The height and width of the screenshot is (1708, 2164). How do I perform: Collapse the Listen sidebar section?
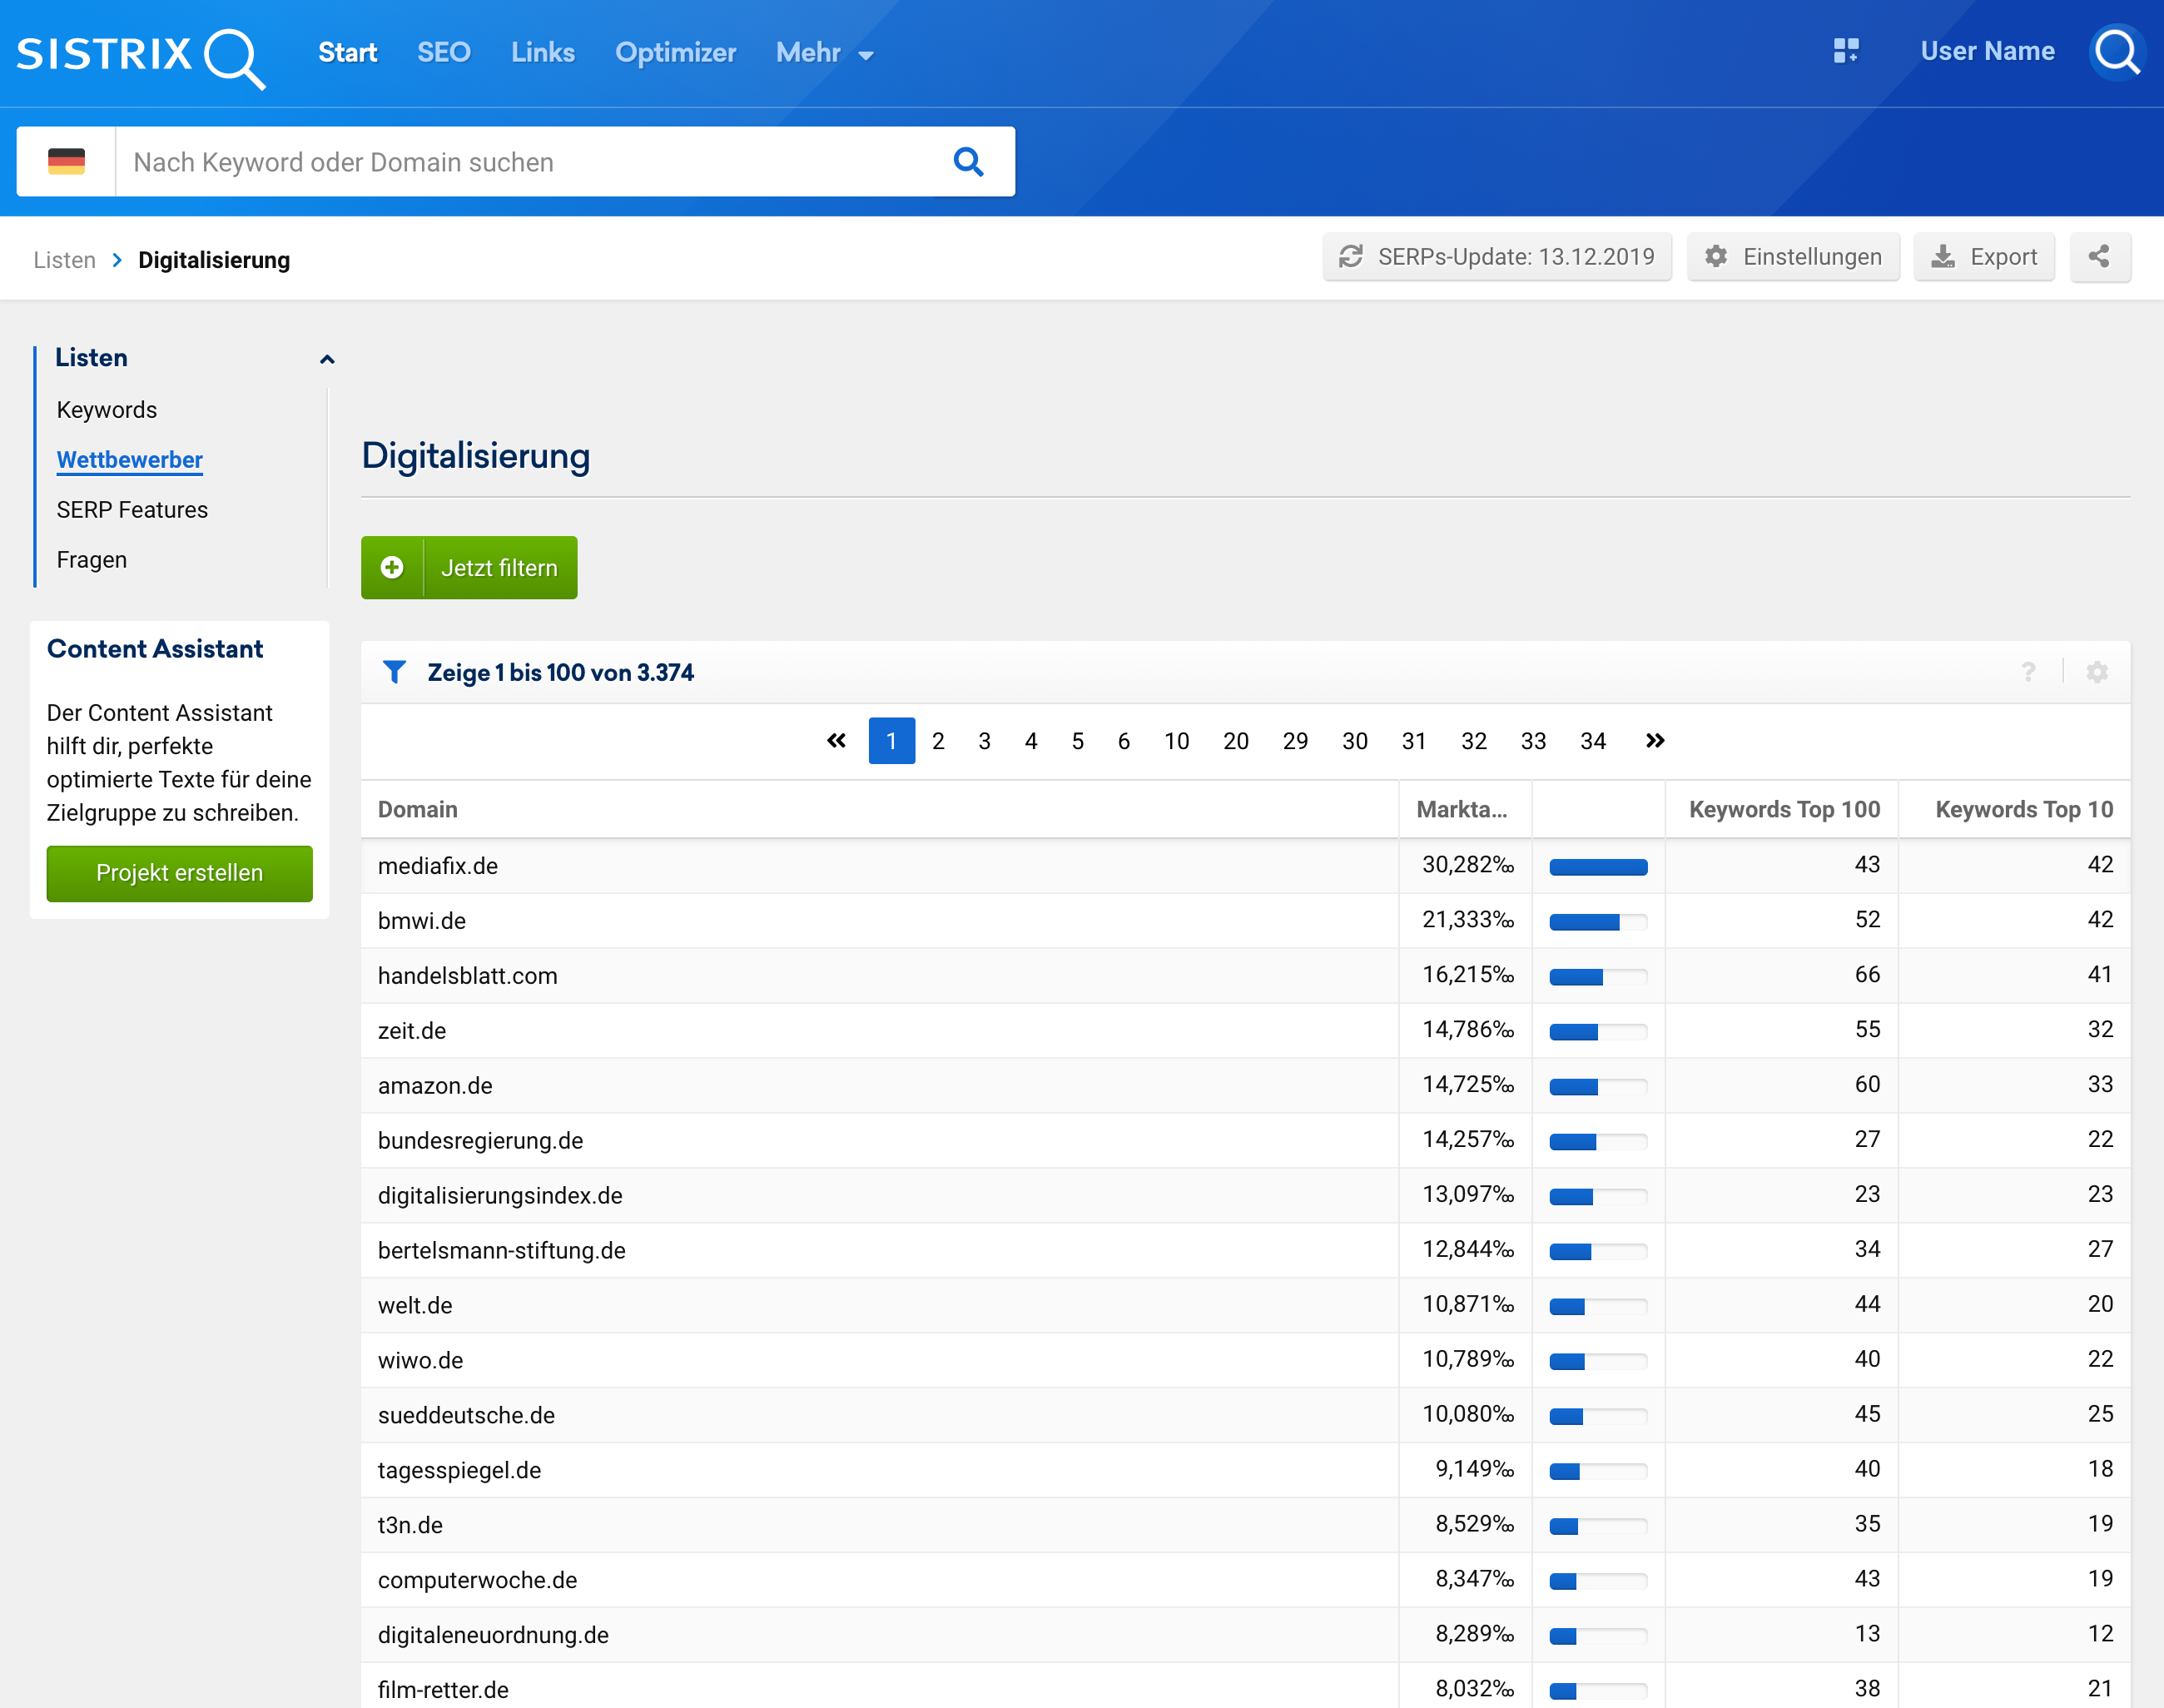(326, 359)
